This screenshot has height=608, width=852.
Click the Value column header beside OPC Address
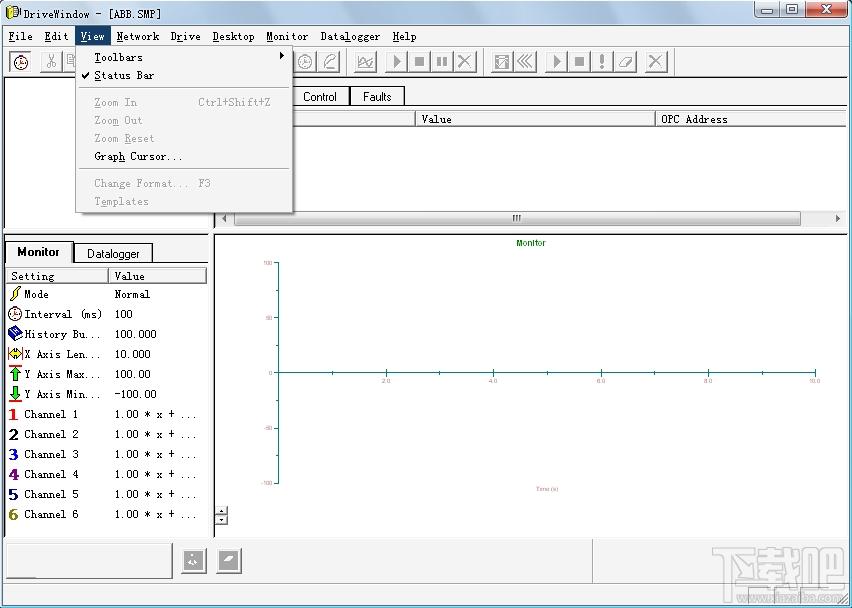click(535, 119)
